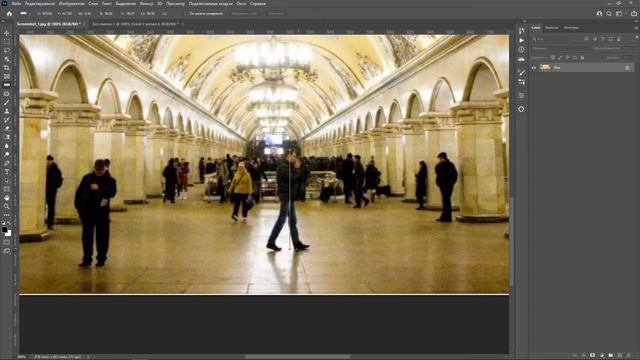Select the Pen tool
Image resolution: width=640 pixels, height=360 pixels.
(7, 163)
